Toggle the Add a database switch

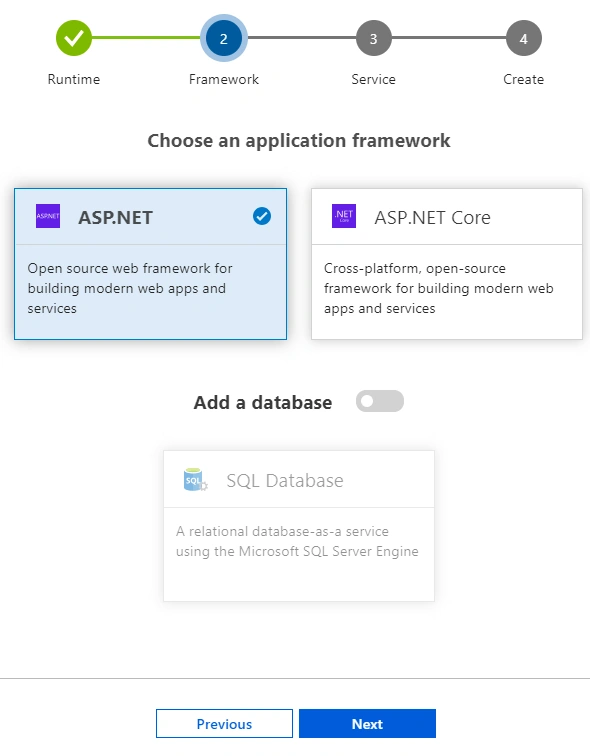tap(380, 401)
